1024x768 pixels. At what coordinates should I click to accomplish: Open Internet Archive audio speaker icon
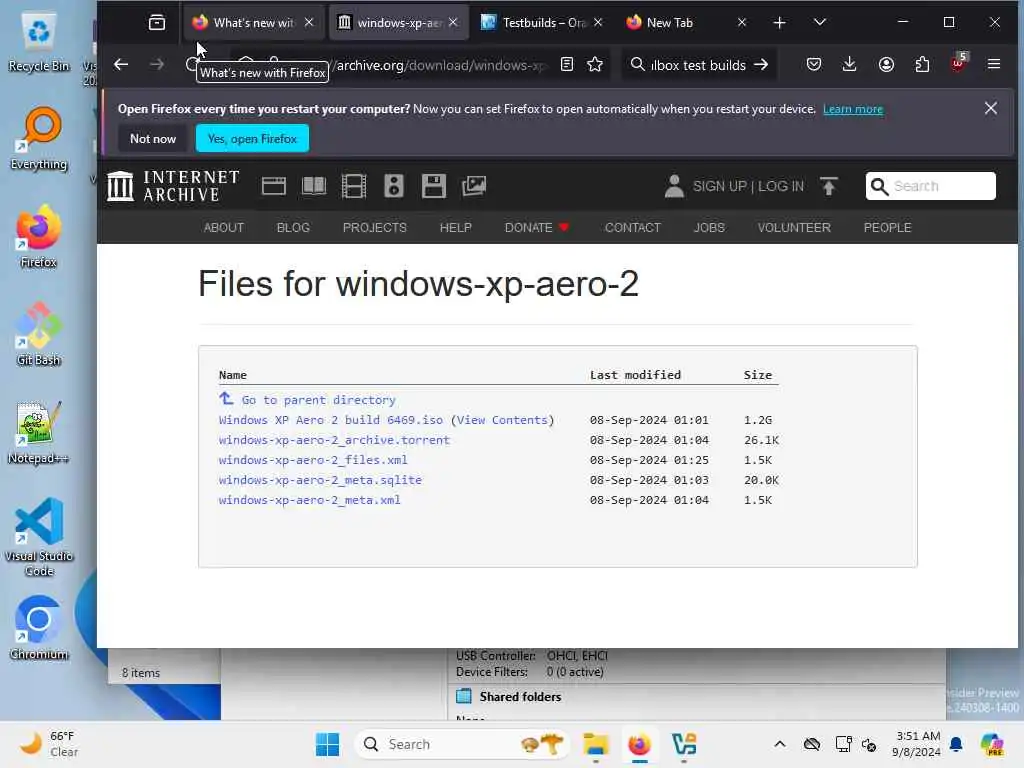(394, 186)
